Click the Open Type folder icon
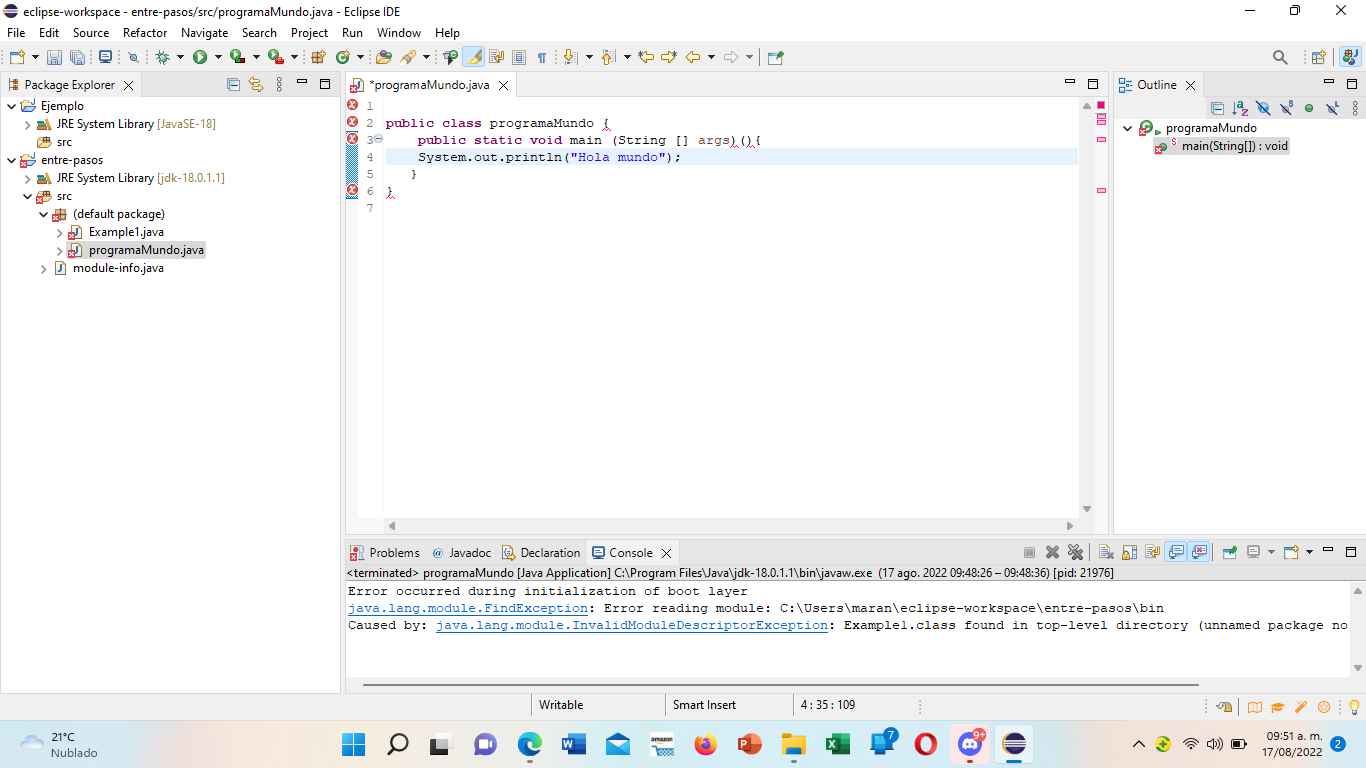The width and height of the screenshot is (1366, 768). [383, 57]
